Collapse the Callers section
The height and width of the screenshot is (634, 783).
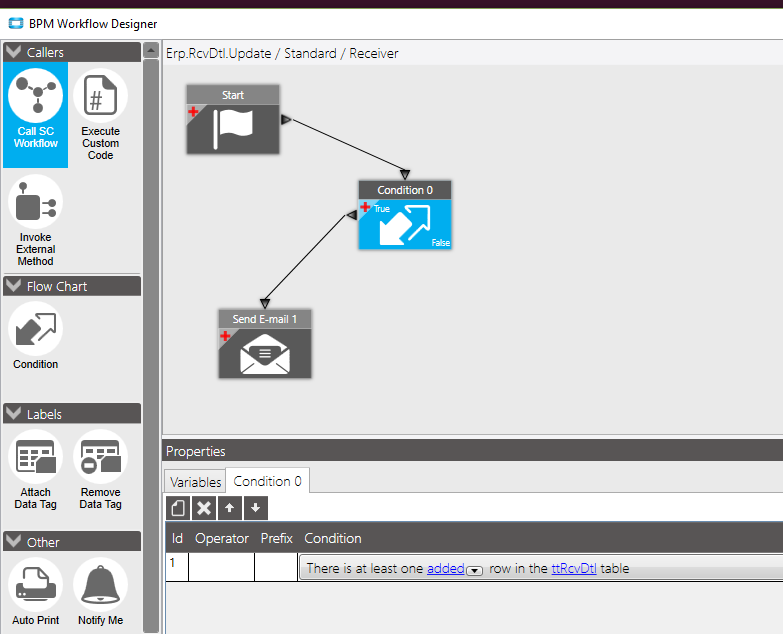tap(13, 52)
